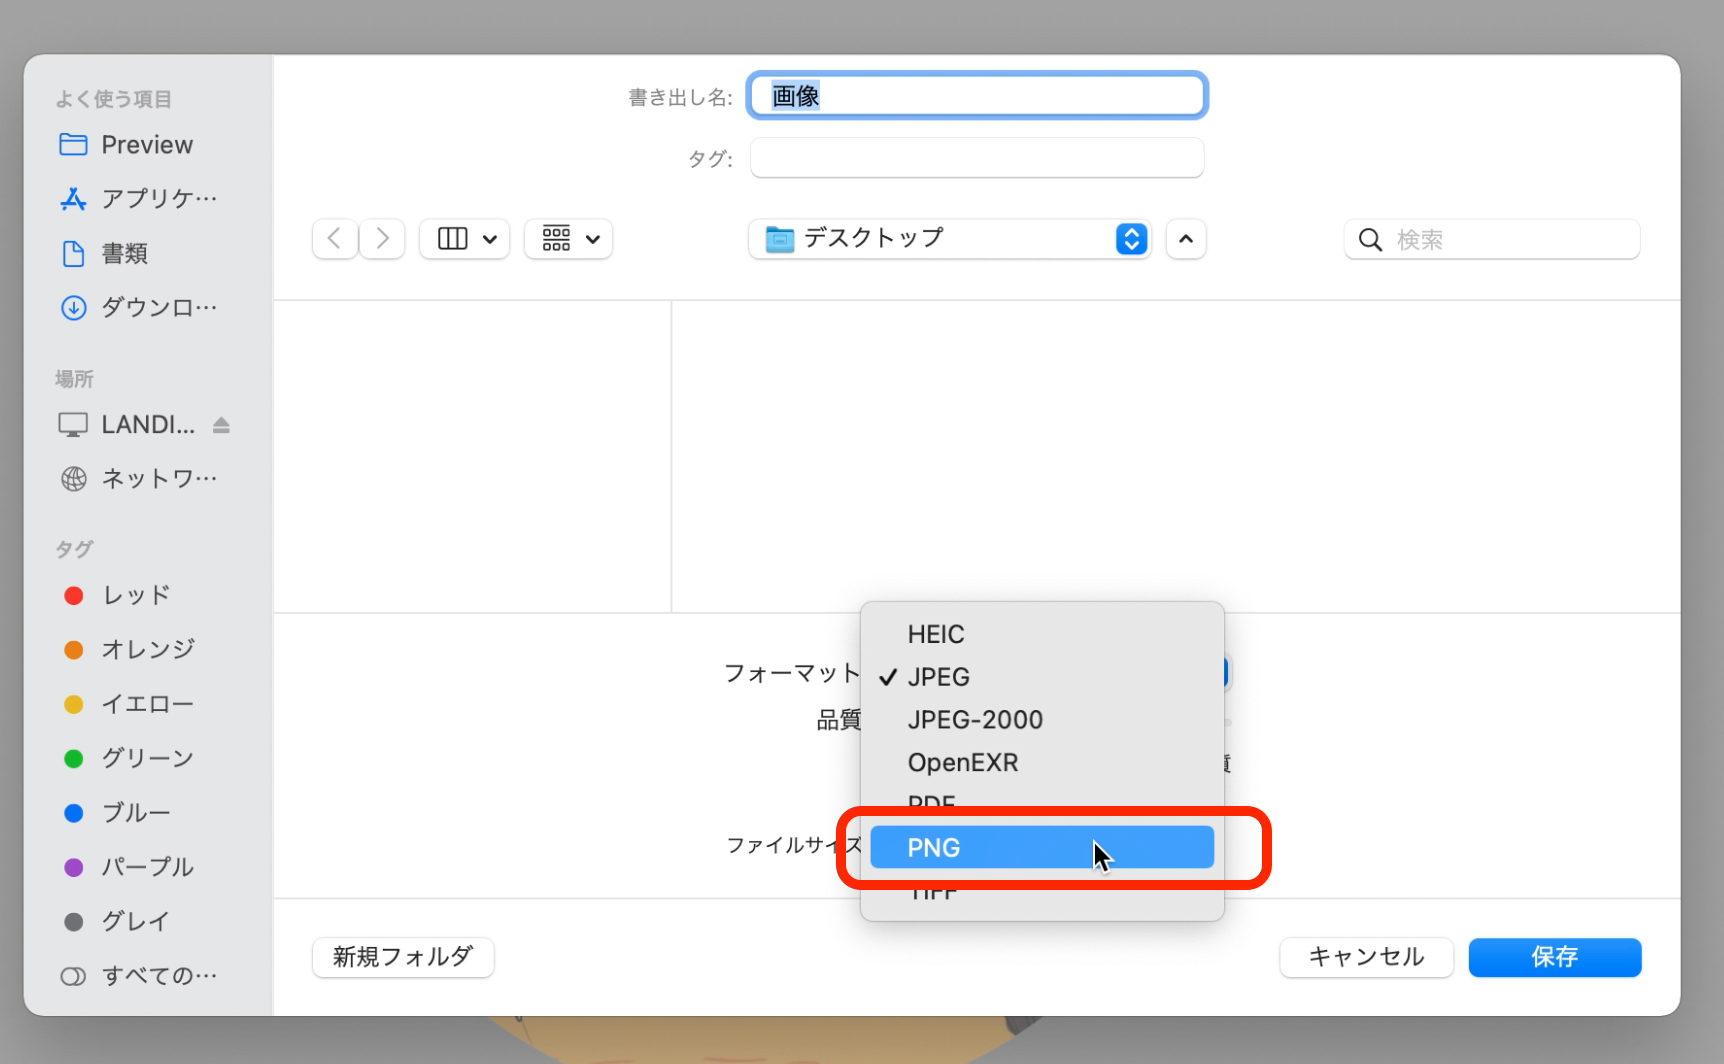Click the tags (タグ) input field
This screenshot has height=1064, width=1724.
tap(977, 158)
